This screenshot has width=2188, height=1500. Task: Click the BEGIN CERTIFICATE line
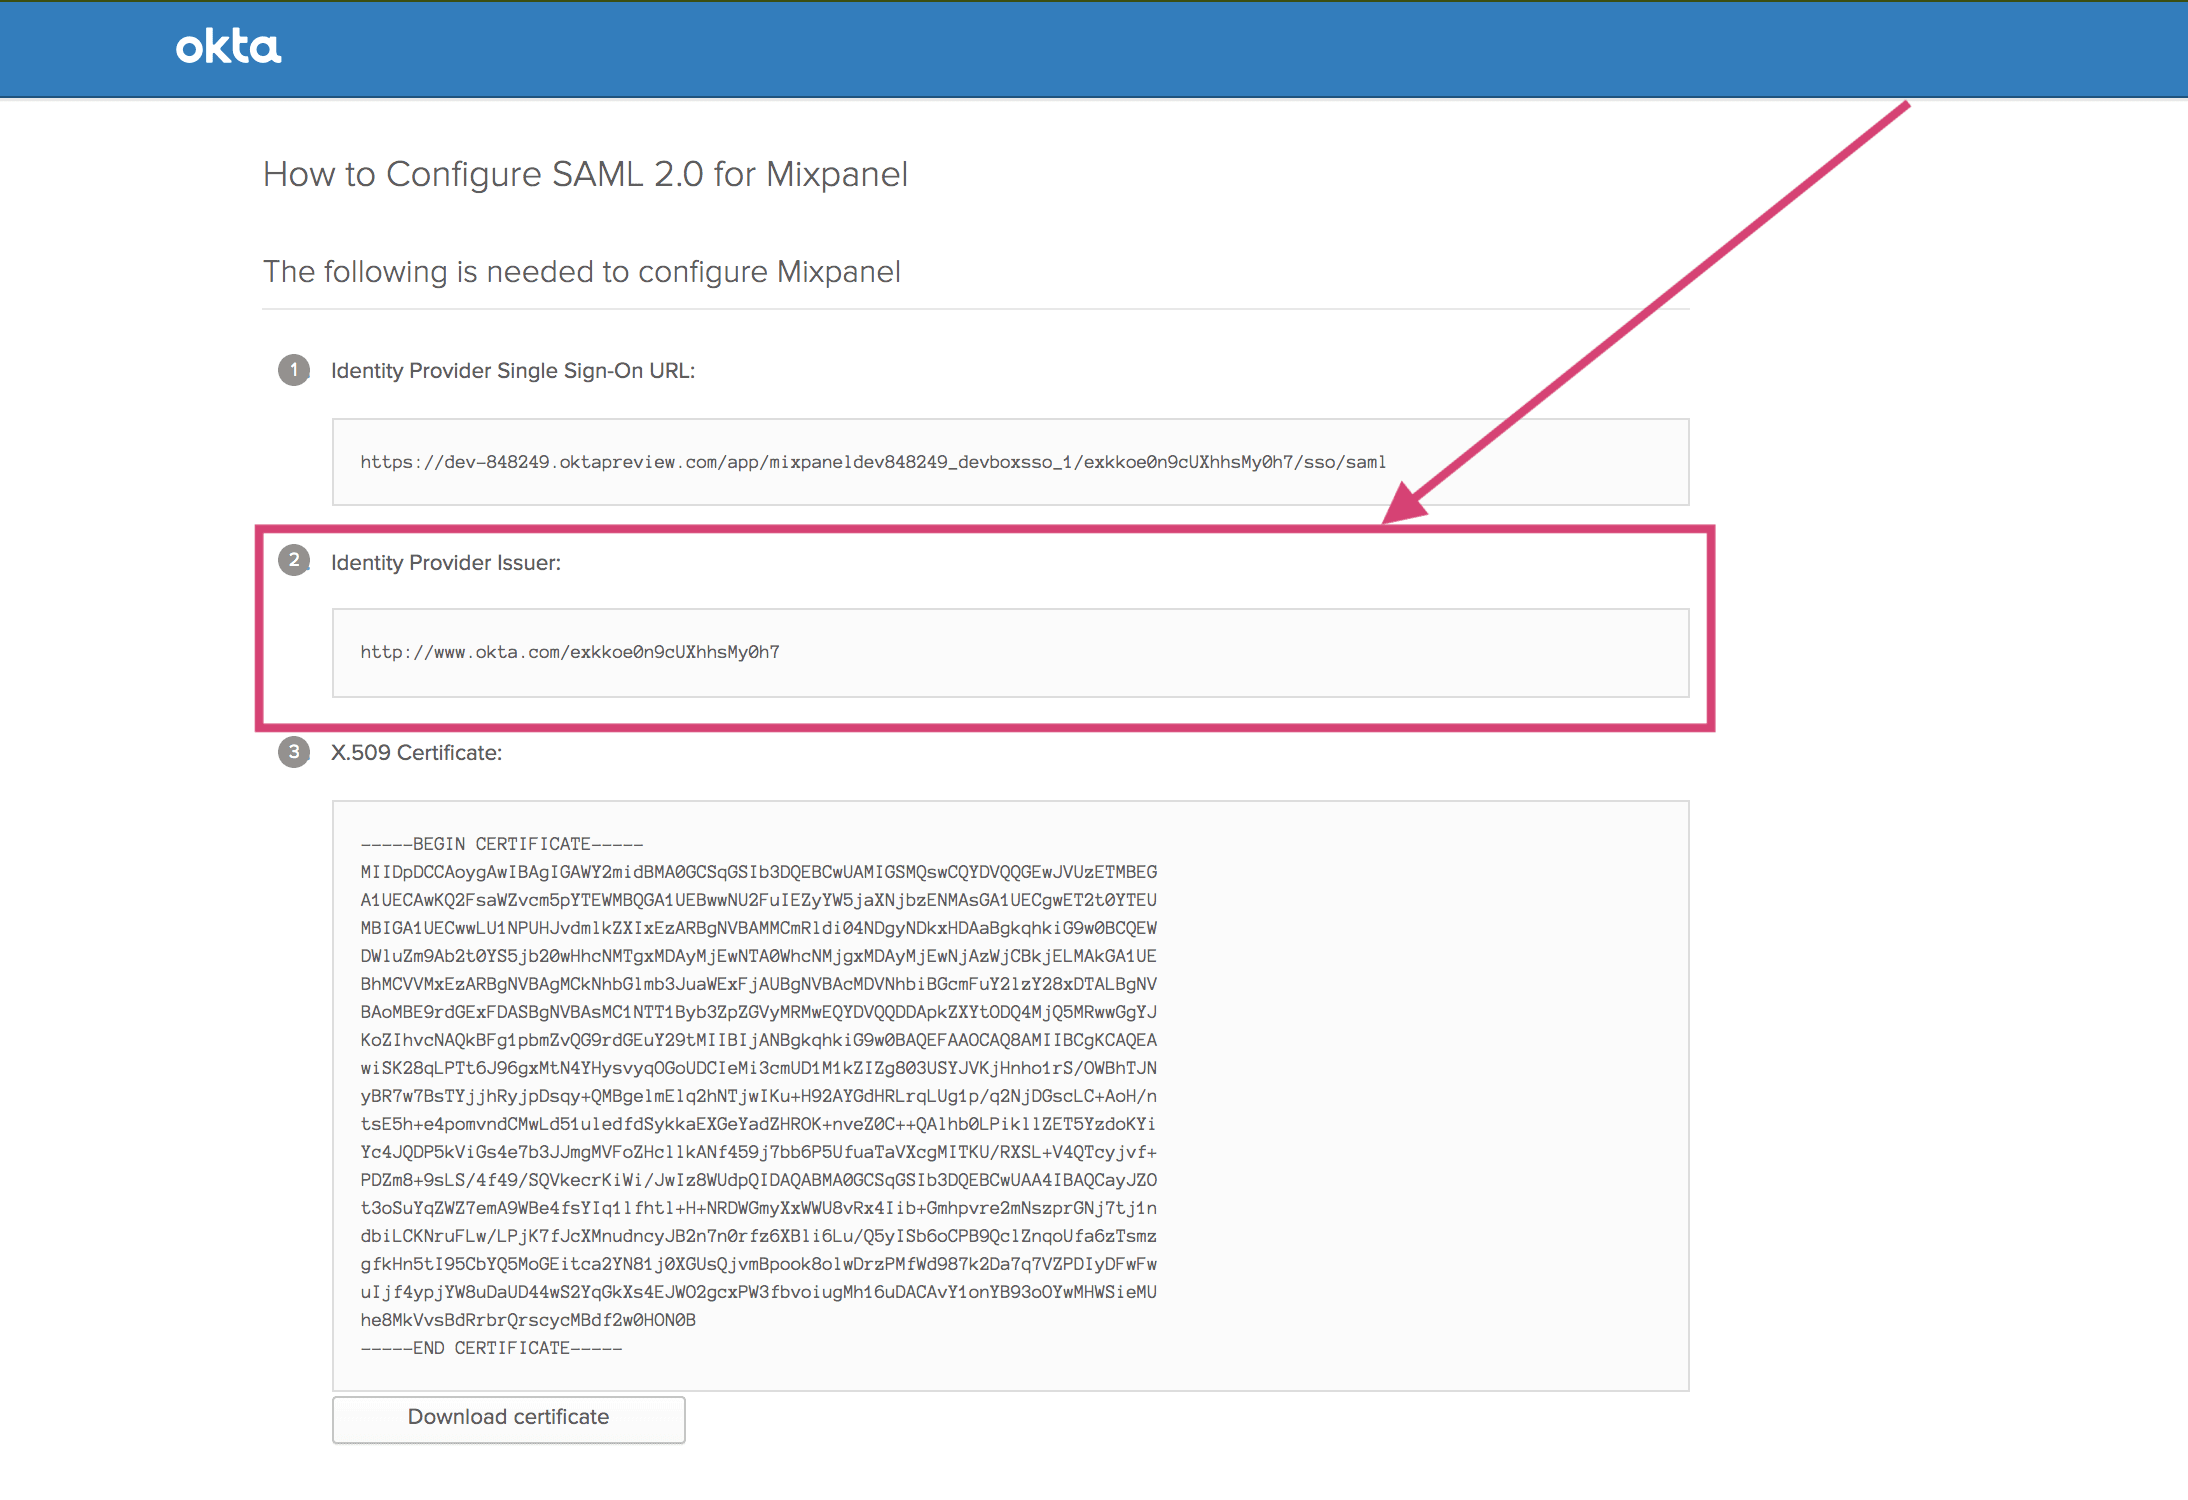click(502, 844)
